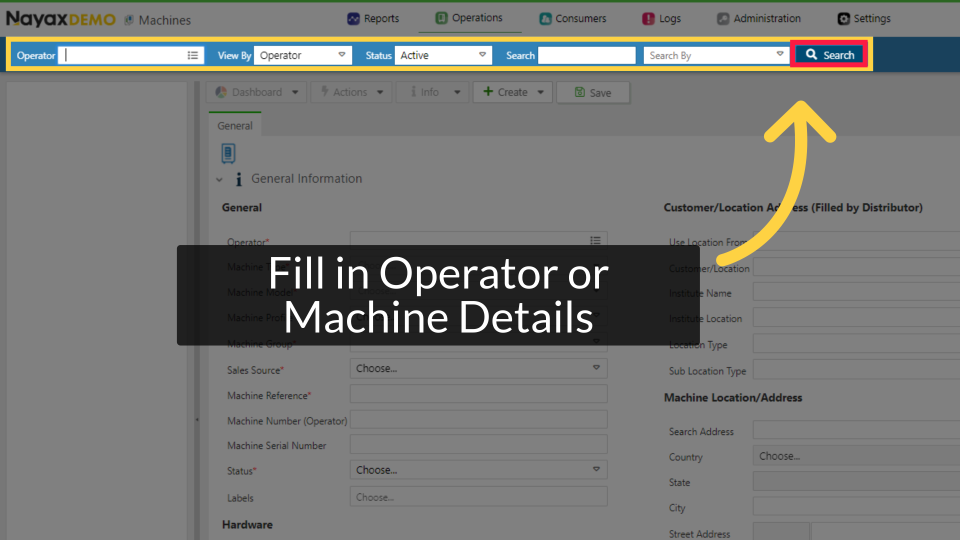Click the machine icon below General tab
Viewport: 960px width, 540px height.
[x=229, y=153]
